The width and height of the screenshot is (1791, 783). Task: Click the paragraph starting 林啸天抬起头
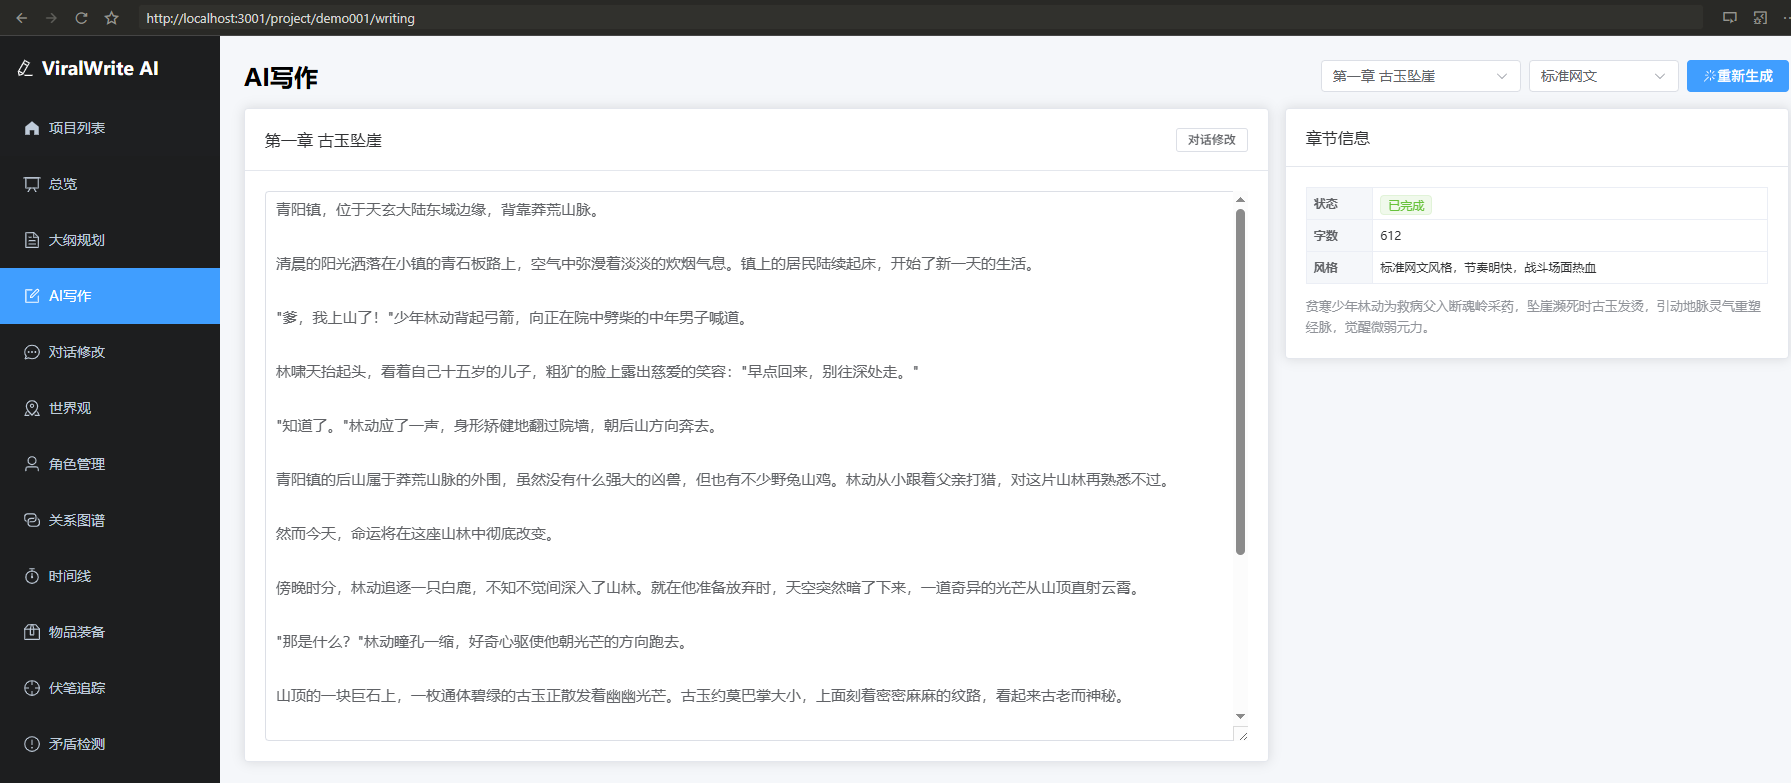point(597,372)
